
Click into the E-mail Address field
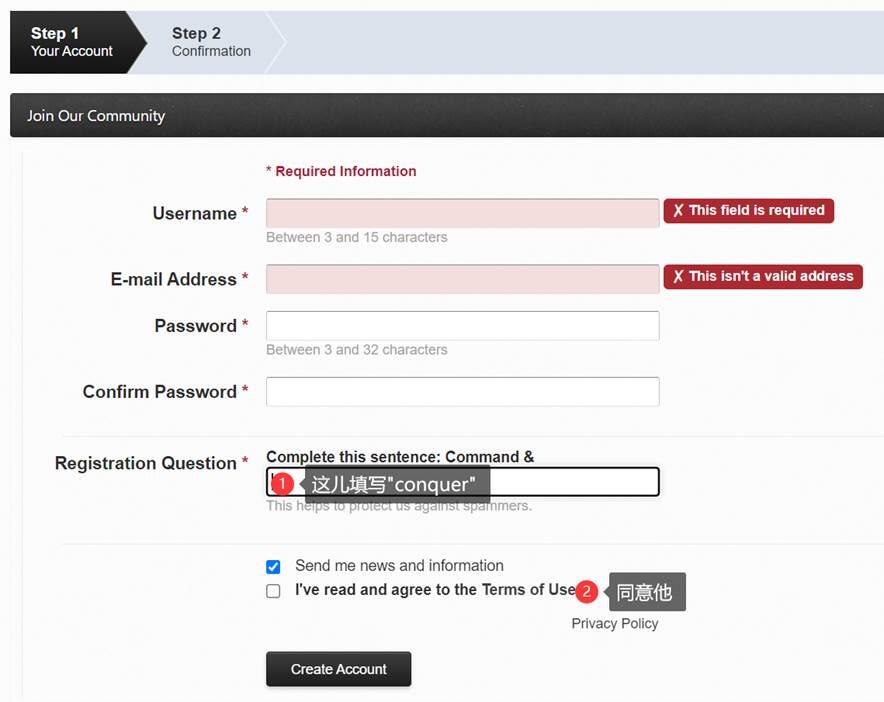click(462, 279)
